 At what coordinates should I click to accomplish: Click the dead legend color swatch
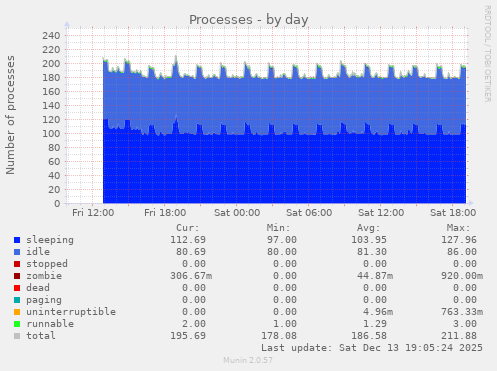click(x=17, y=288)
